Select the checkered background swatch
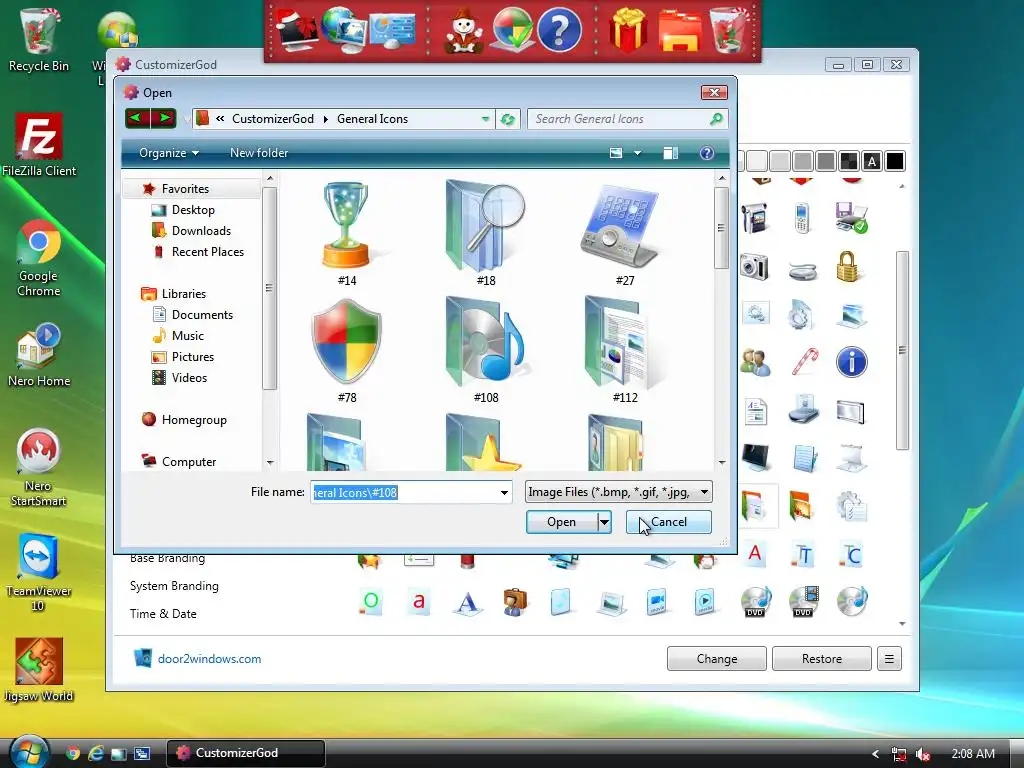 [x=849, y=161]
